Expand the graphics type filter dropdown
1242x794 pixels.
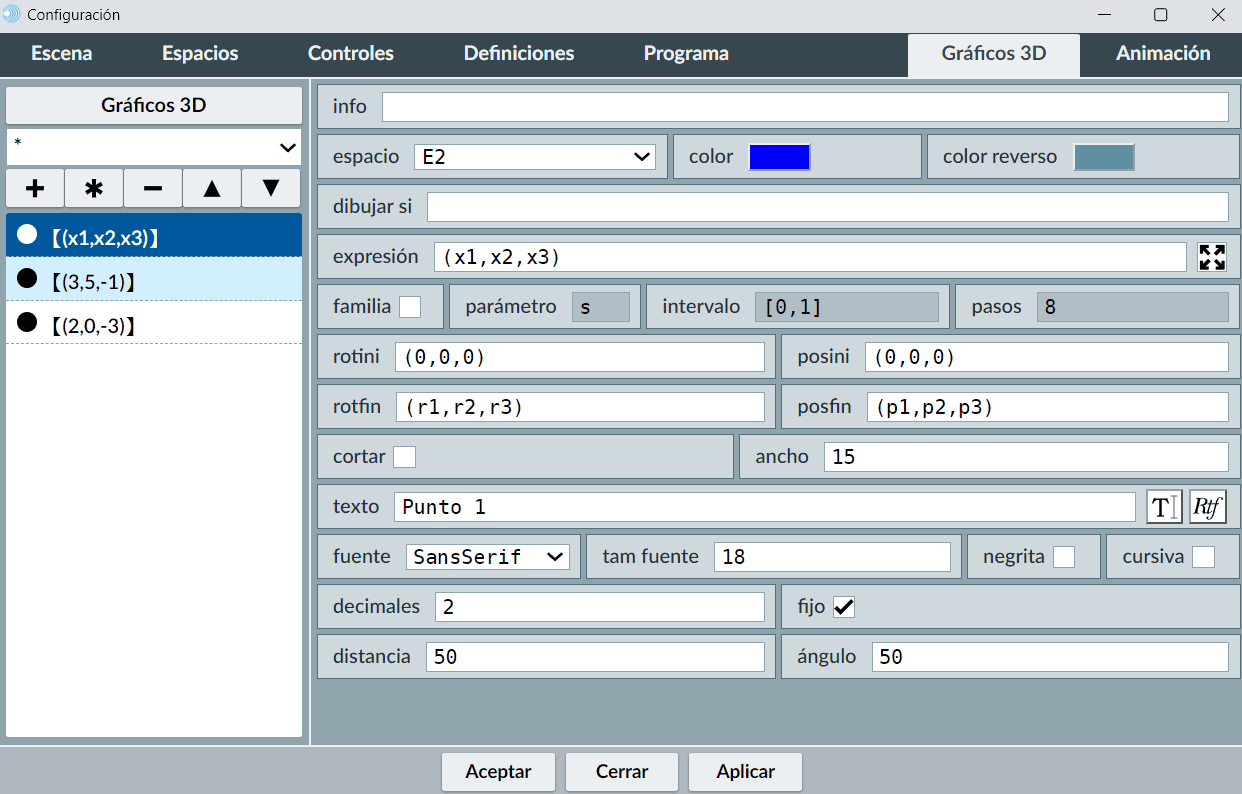click(154, 147)
